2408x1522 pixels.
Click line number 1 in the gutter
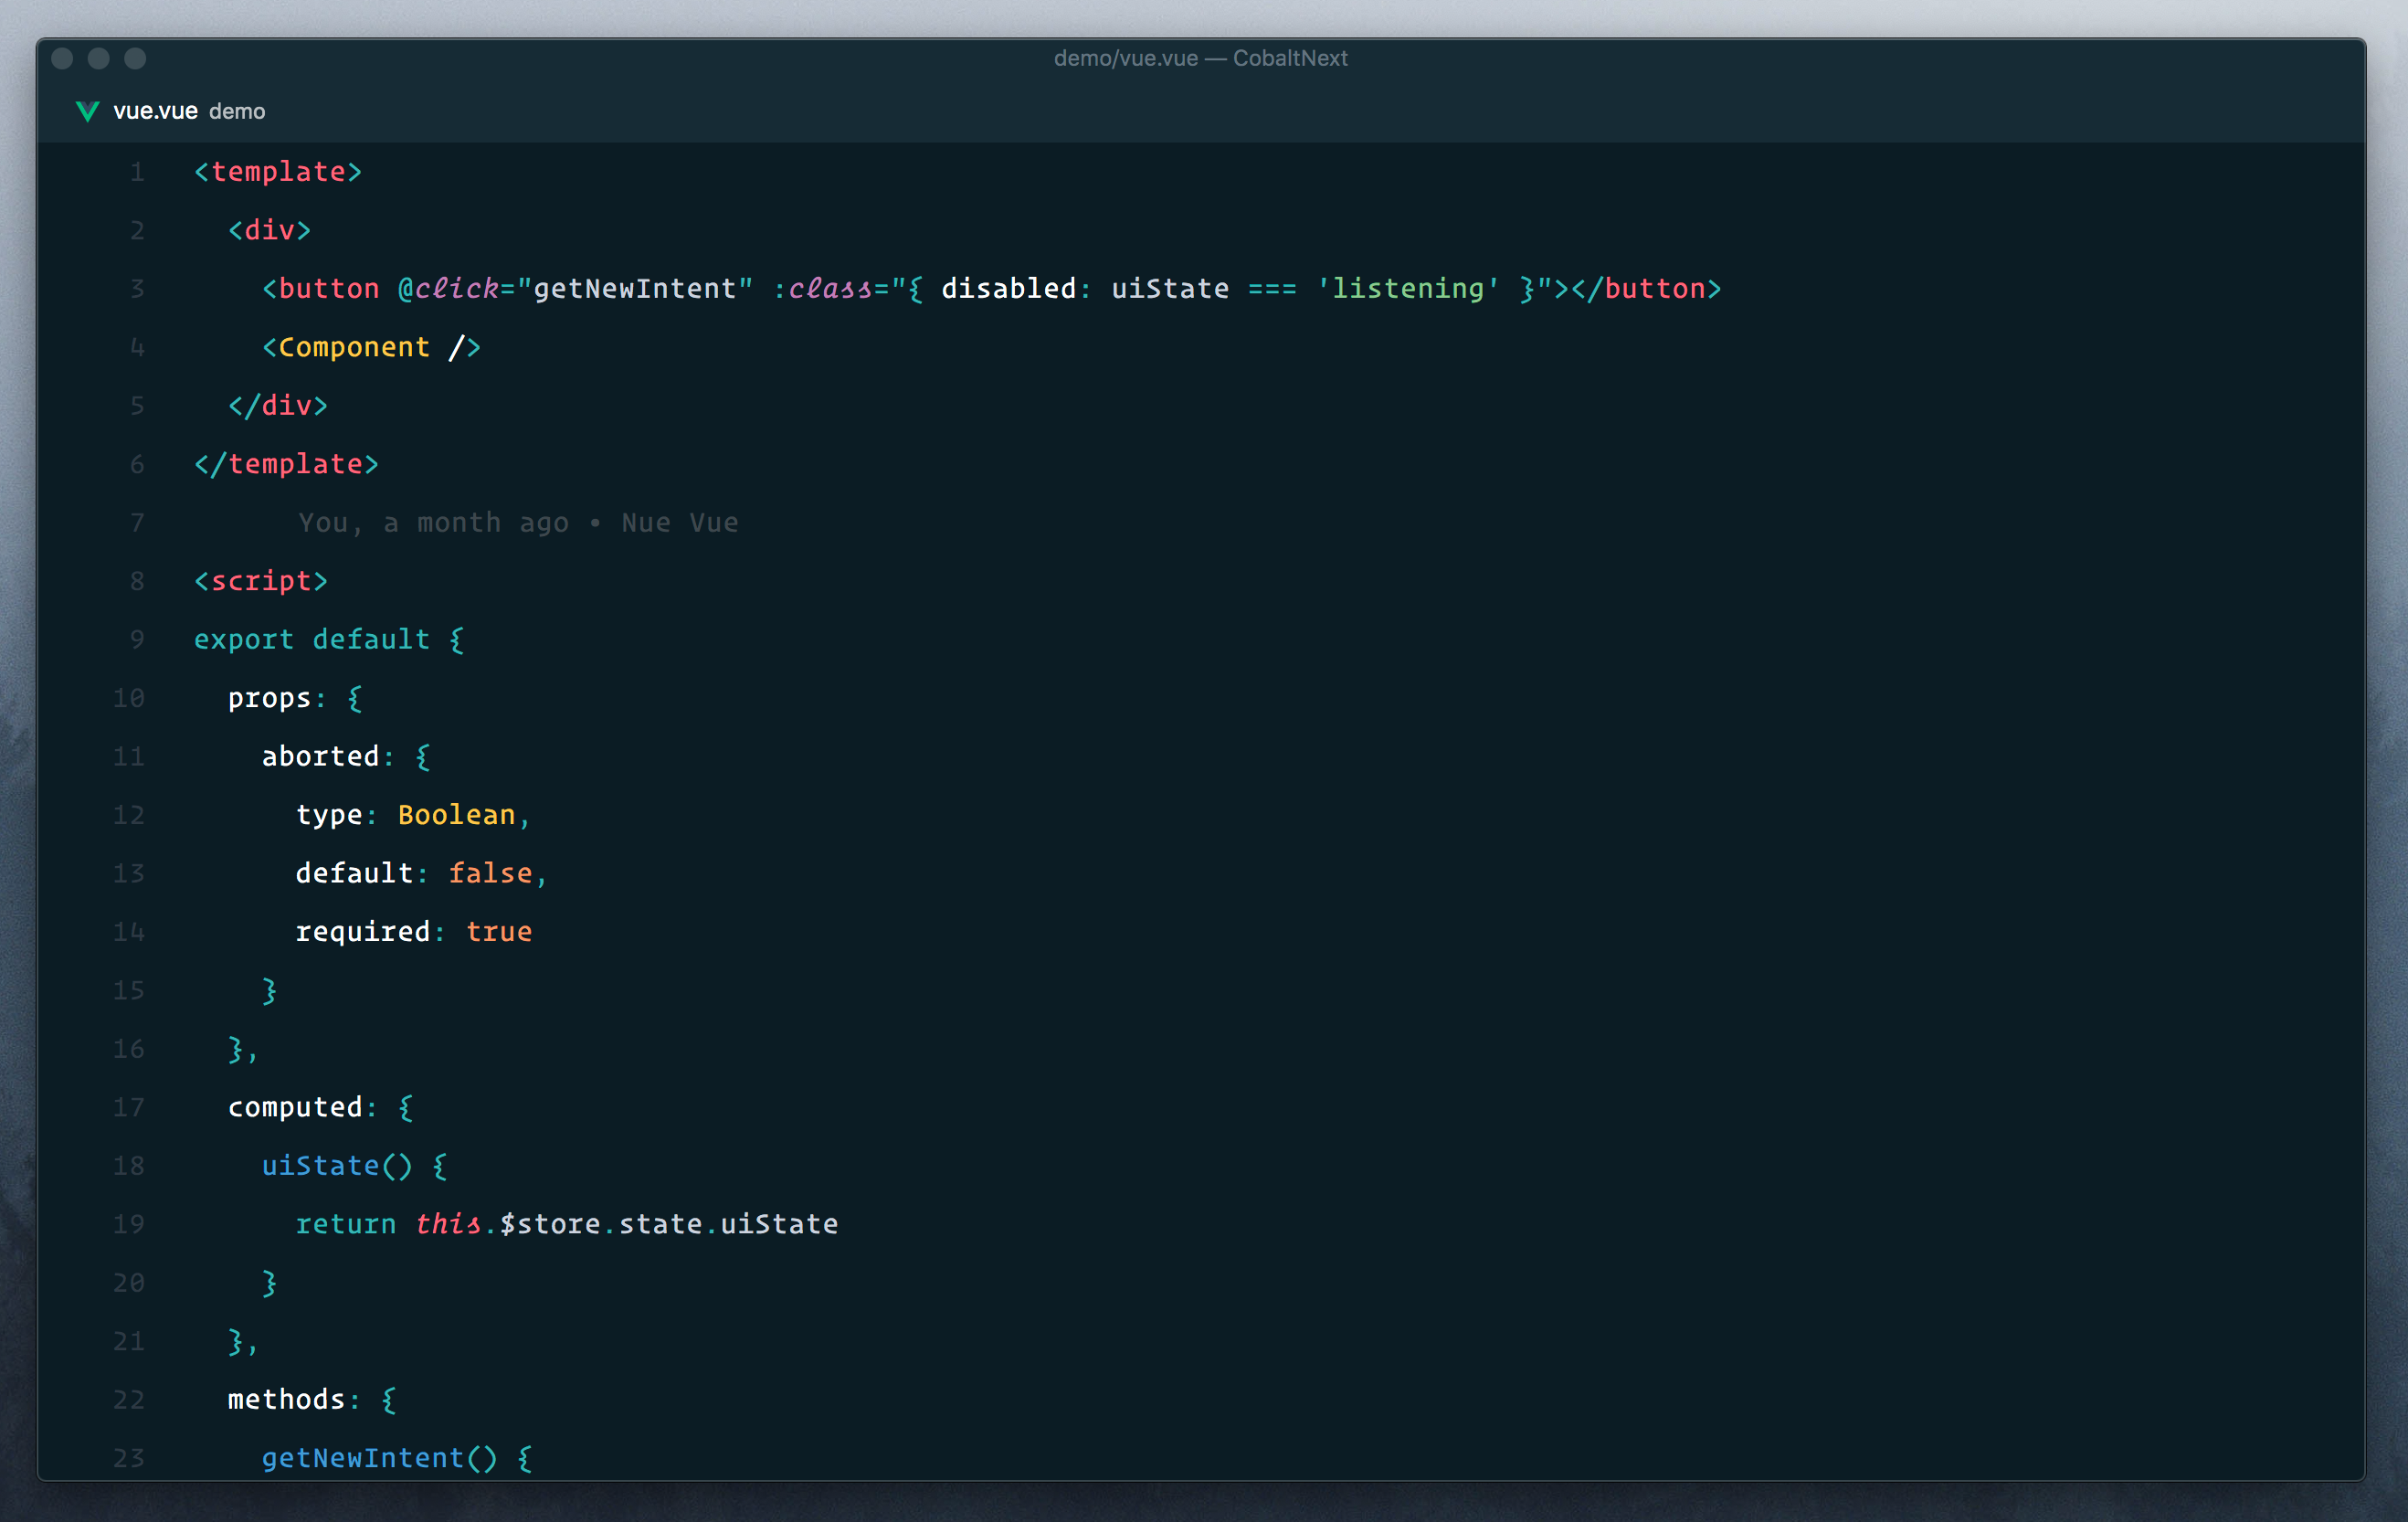pos(137,172)
